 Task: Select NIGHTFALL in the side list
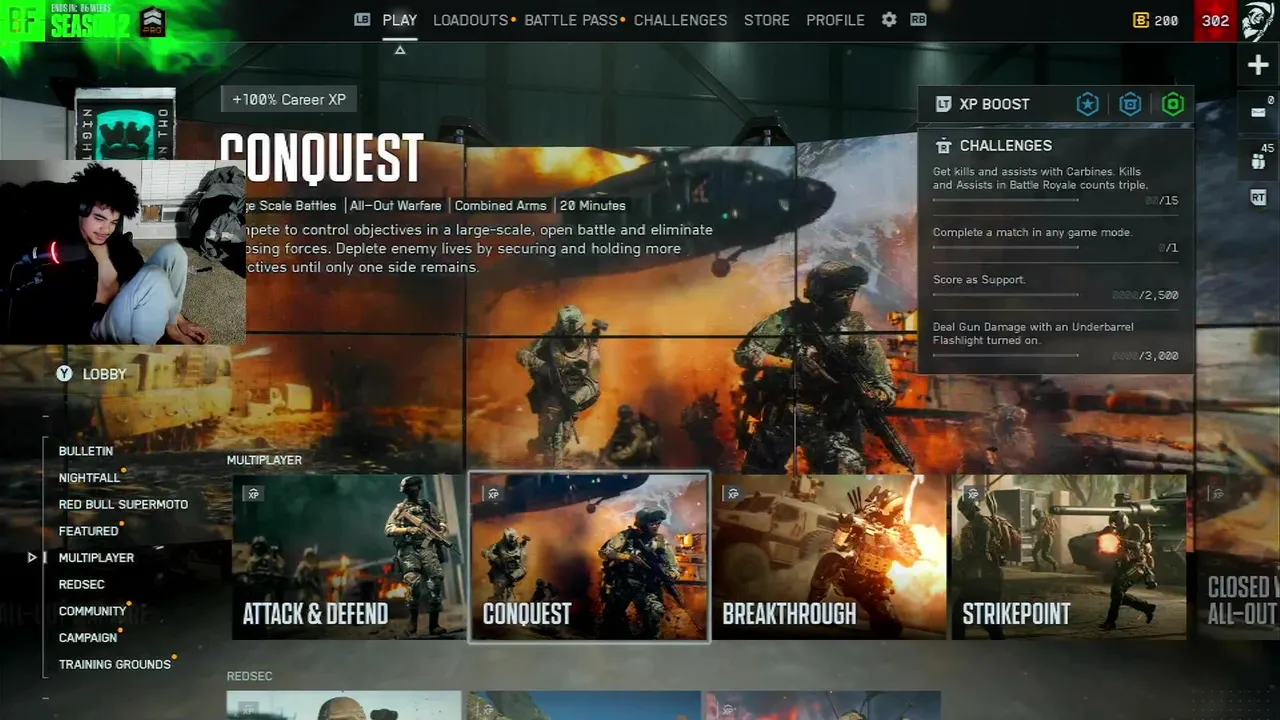(89, 478)
